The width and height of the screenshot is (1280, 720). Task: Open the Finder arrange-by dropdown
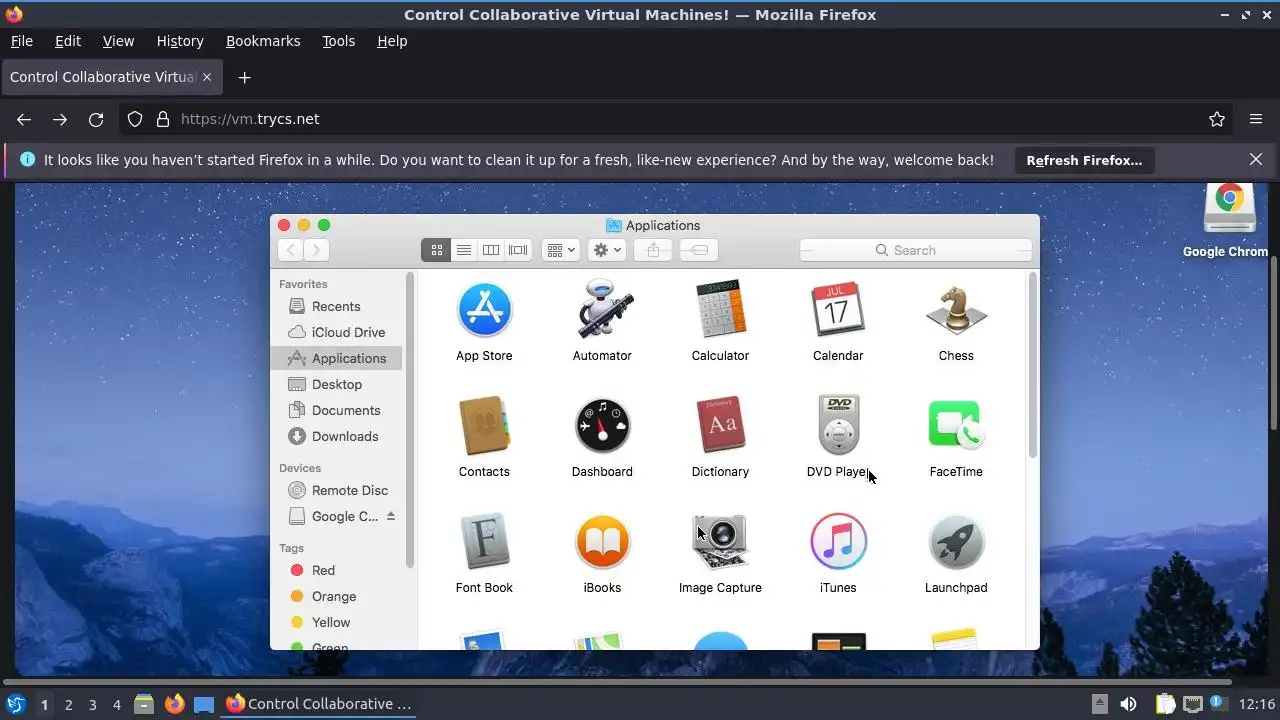click(560, 250)
